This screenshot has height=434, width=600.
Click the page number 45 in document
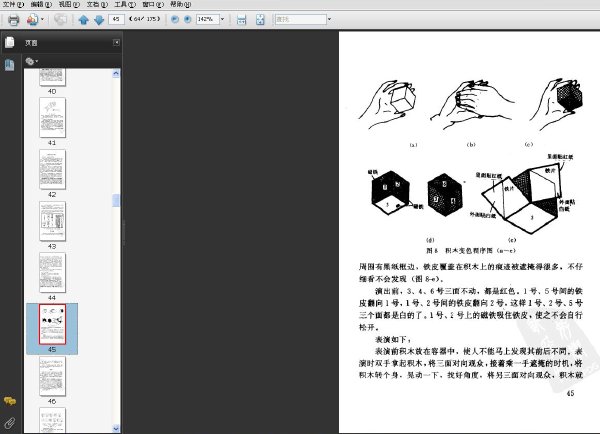[x=570, y=393]
